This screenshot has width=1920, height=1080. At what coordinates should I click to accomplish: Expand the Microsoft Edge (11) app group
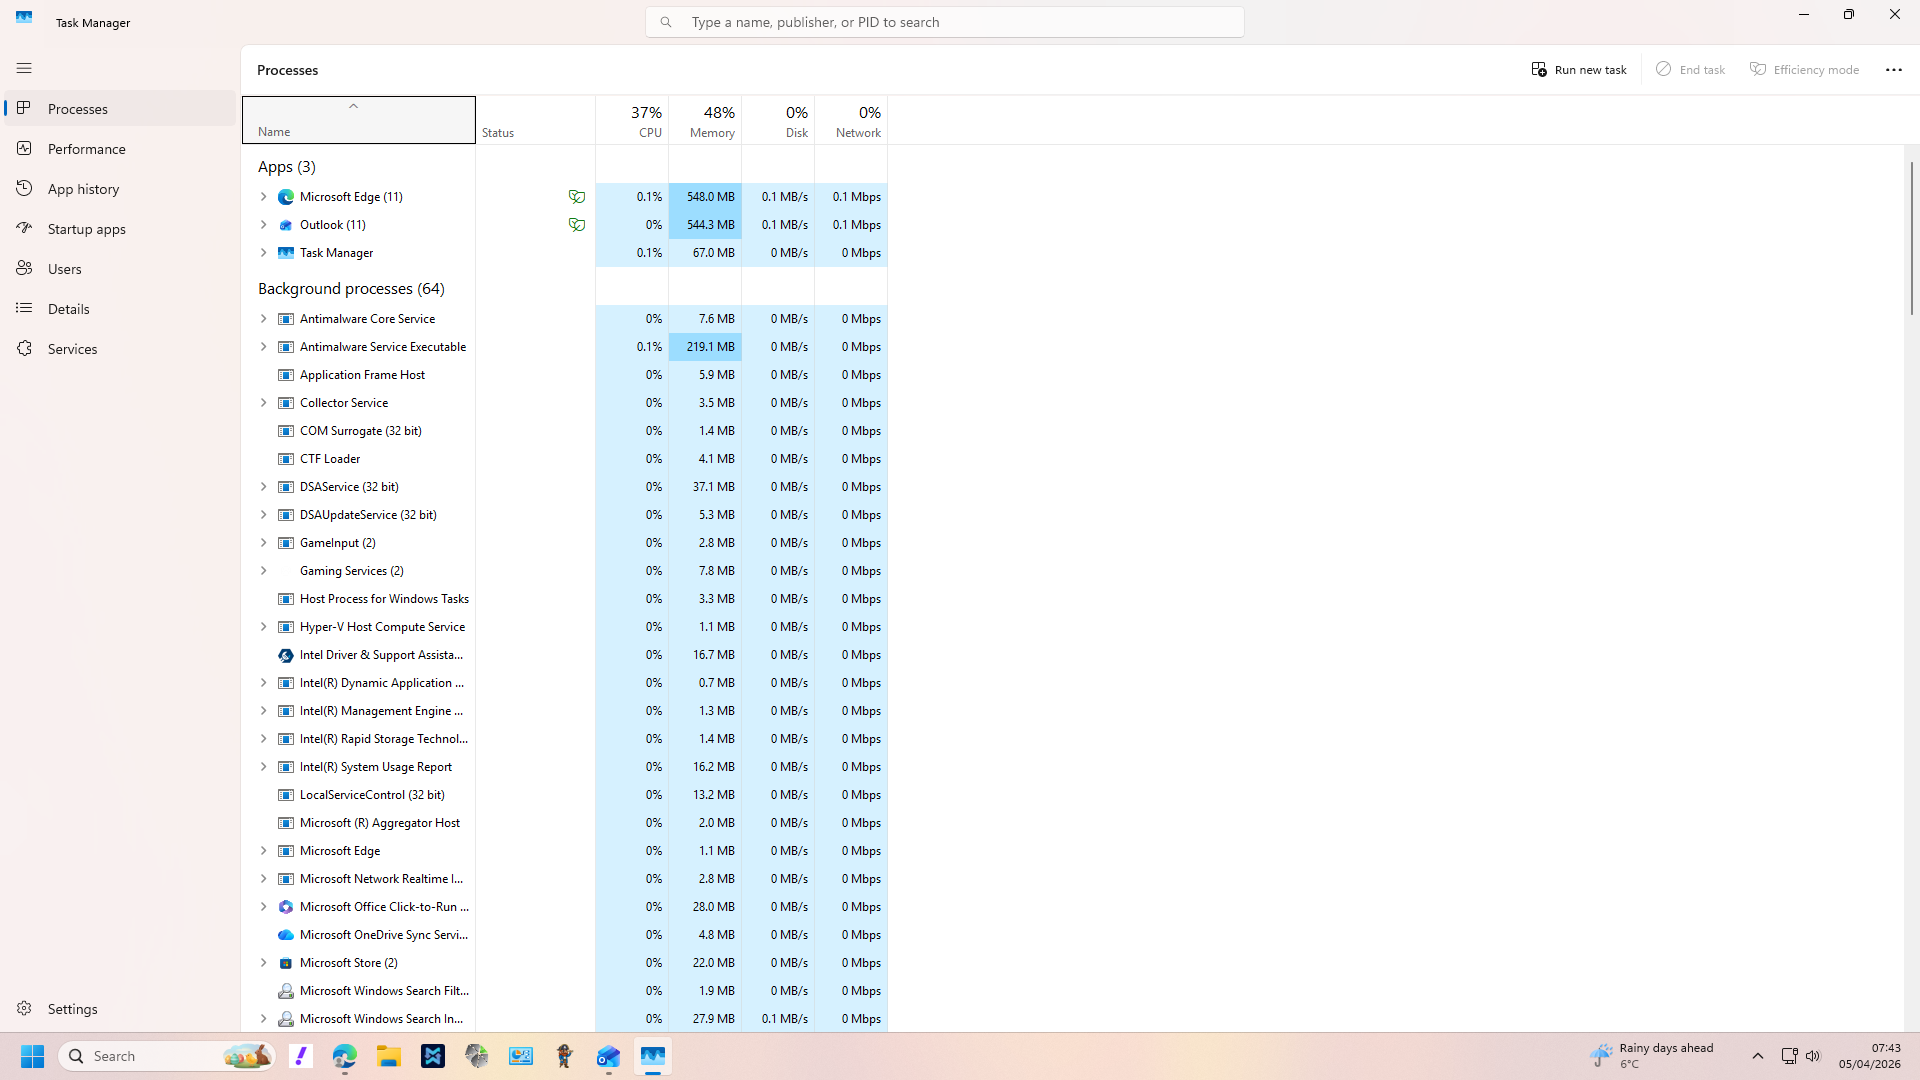click(263, 197)
